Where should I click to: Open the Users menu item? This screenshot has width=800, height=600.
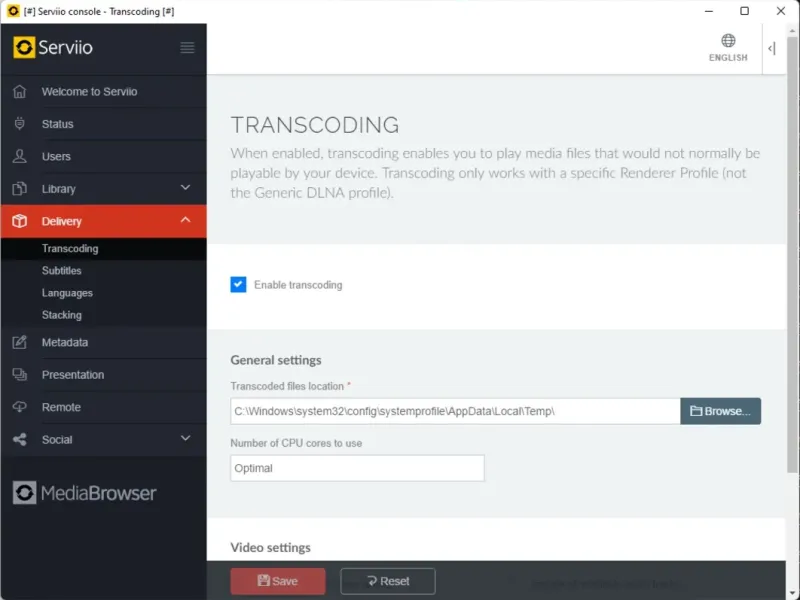click(104, 156)
